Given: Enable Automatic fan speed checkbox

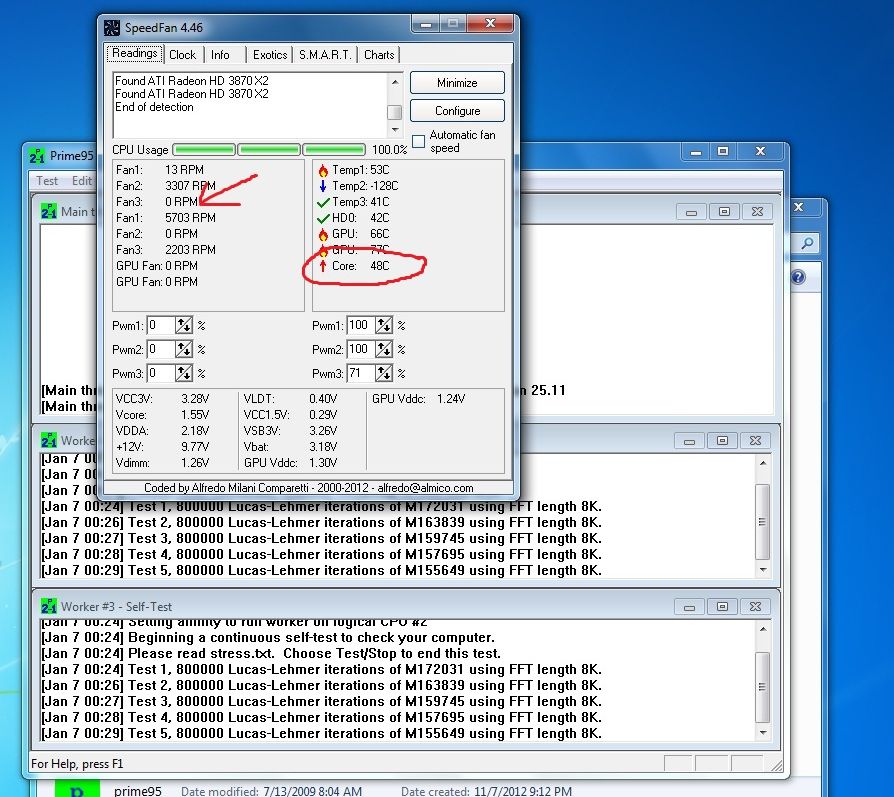Looking at the screenshot, I should pos(418,141).
